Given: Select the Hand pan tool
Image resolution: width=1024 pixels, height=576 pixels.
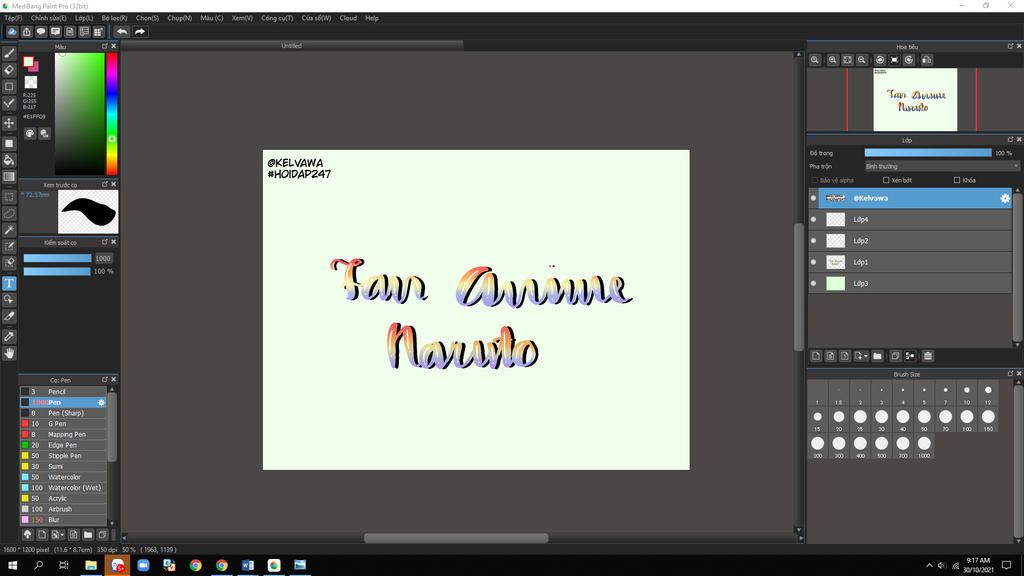Looking at the screenshot, I should pos(9,353).
